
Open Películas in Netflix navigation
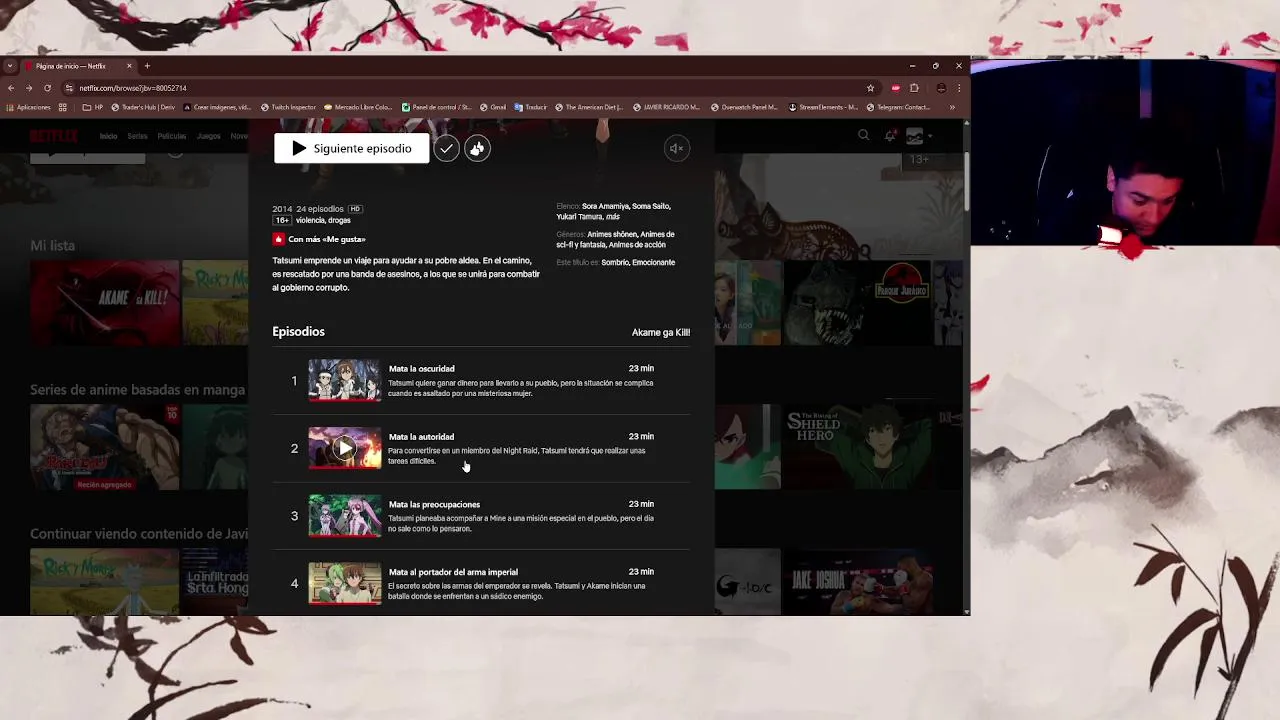pos(172,136)
